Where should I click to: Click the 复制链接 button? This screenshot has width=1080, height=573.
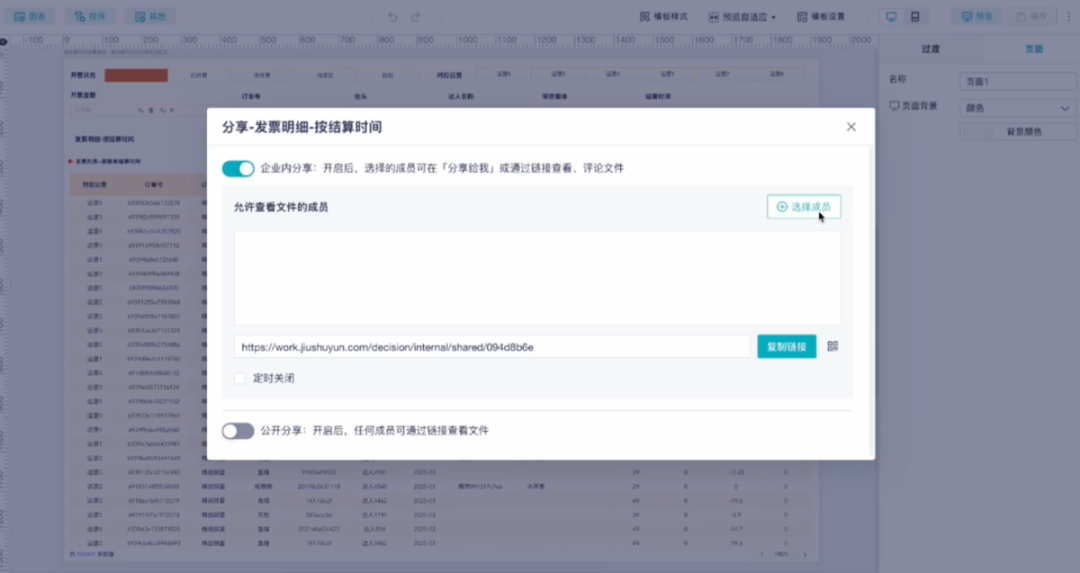click(x=787, y=346)
